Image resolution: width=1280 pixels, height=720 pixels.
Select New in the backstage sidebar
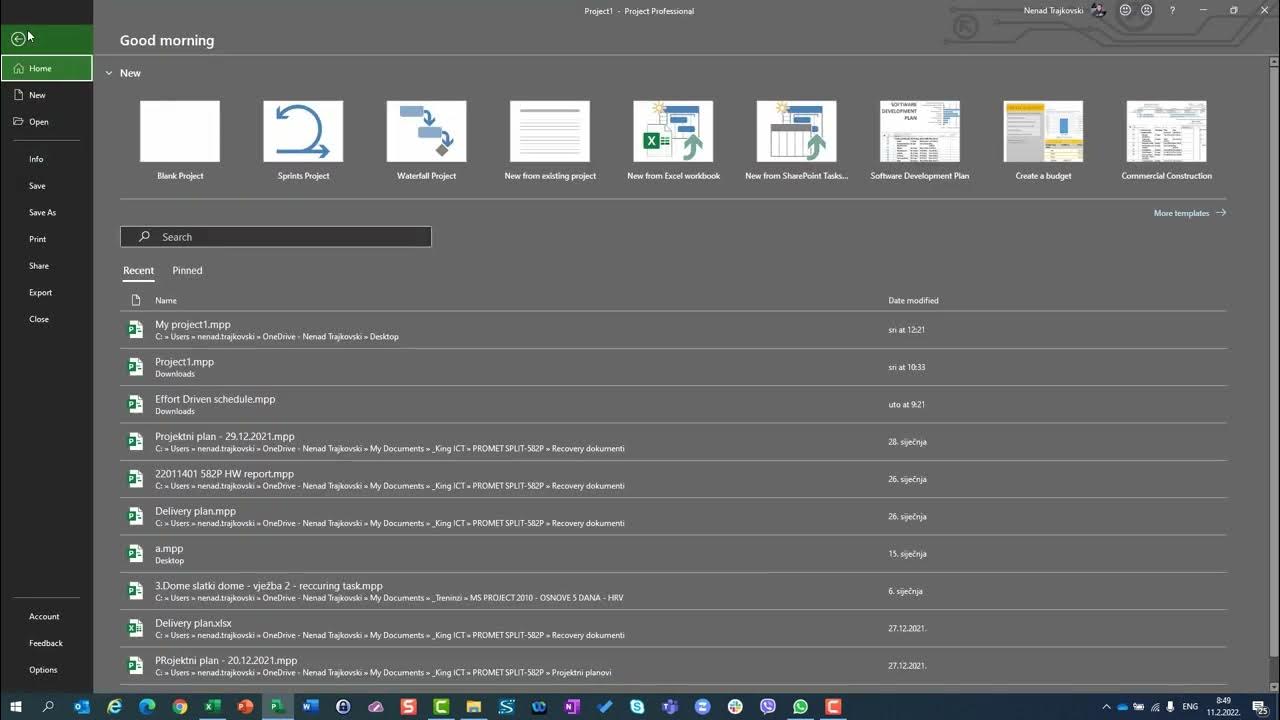46,95
